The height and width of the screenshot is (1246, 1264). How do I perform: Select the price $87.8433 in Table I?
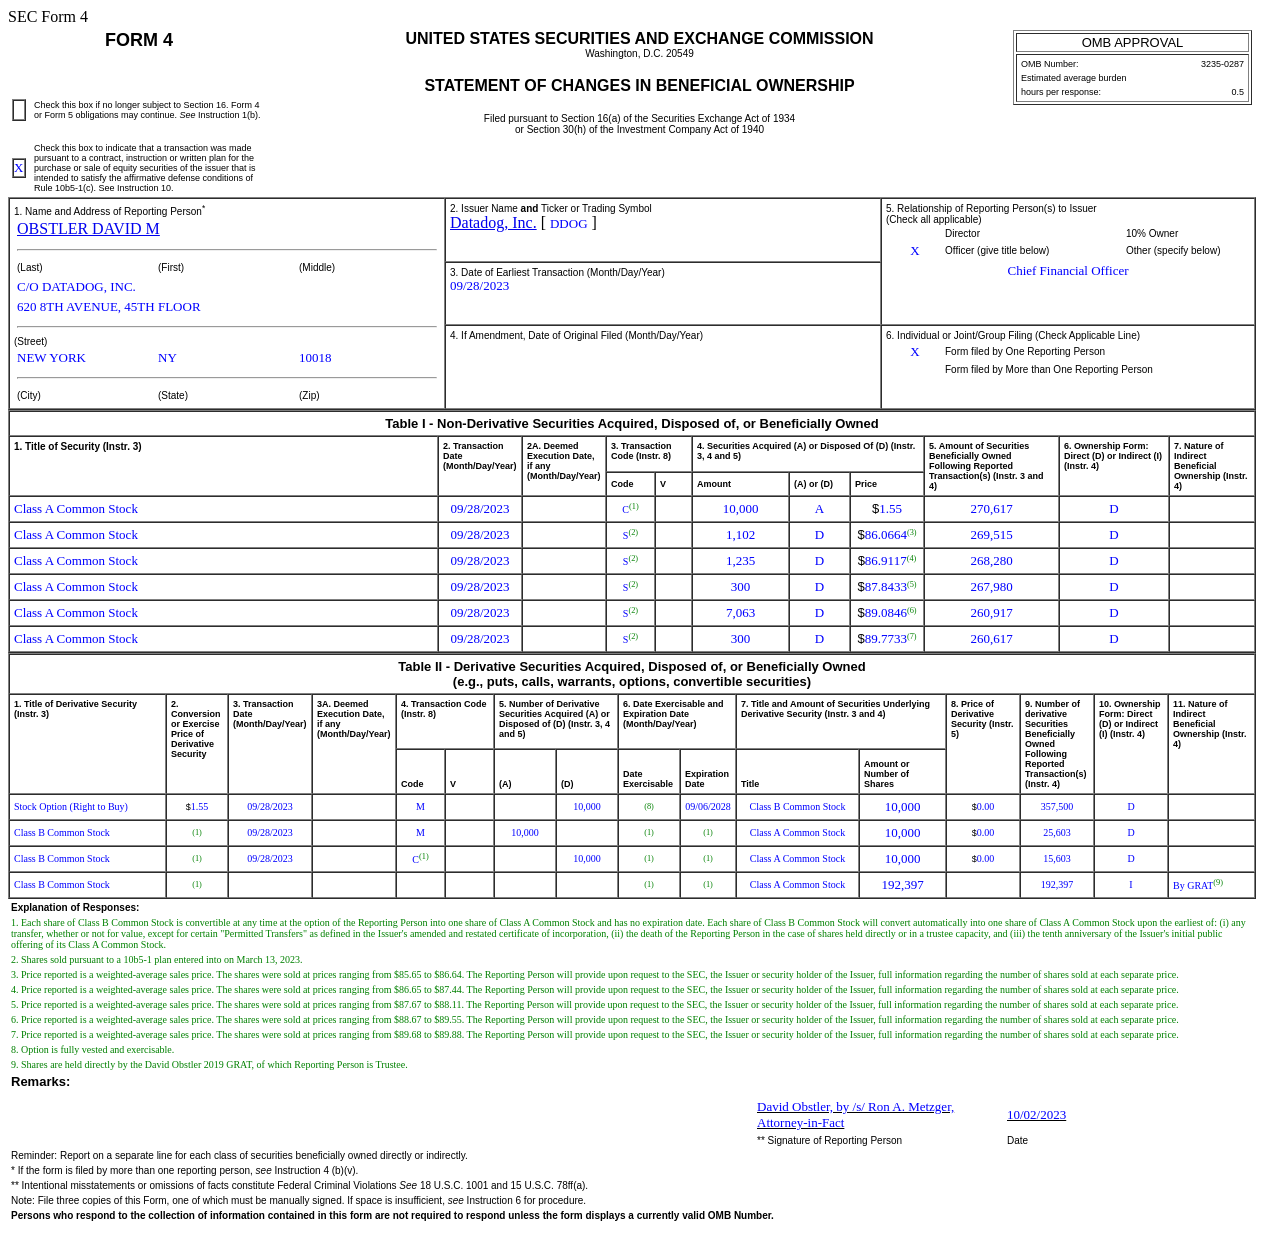887,587
